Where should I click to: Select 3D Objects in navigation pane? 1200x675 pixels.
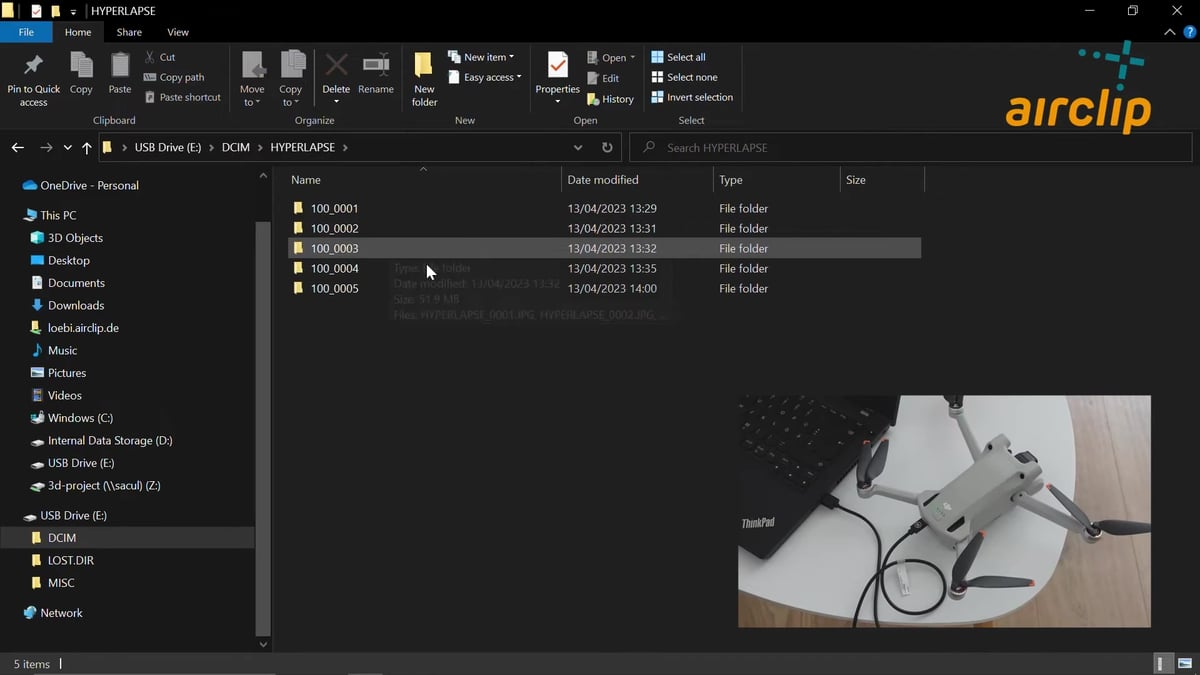click(x=75, y=238)
